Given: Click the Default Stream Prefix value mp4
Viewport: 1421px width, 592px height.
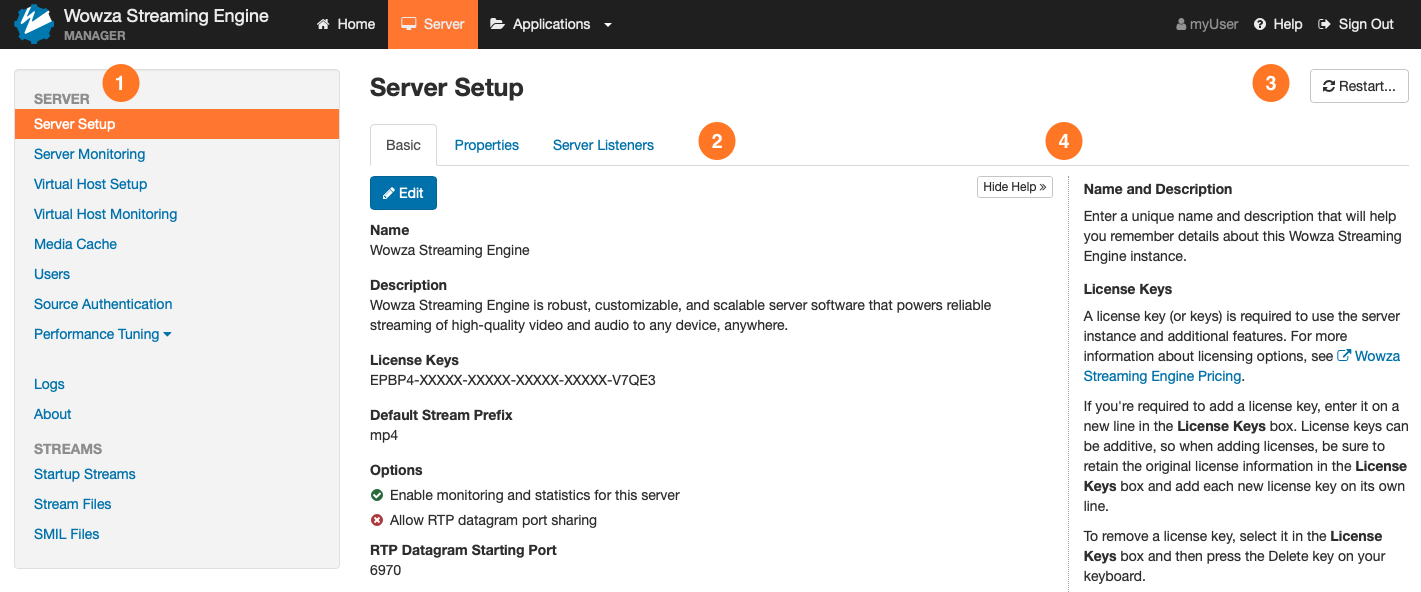Looking at the screenshot, I should [384, 435].
